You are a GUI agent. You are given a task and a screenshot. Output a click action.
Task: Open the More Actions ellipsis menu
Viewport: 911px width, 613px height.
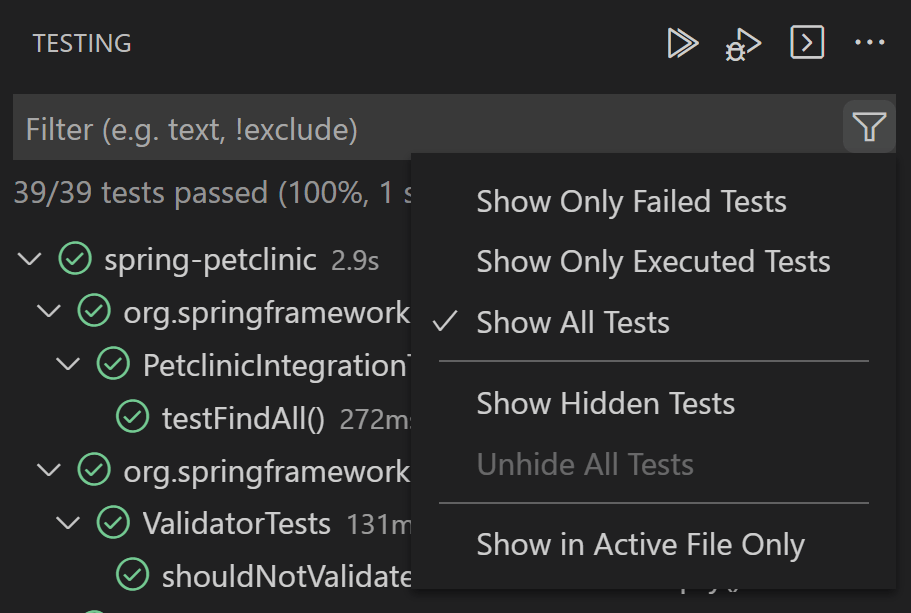869,43
